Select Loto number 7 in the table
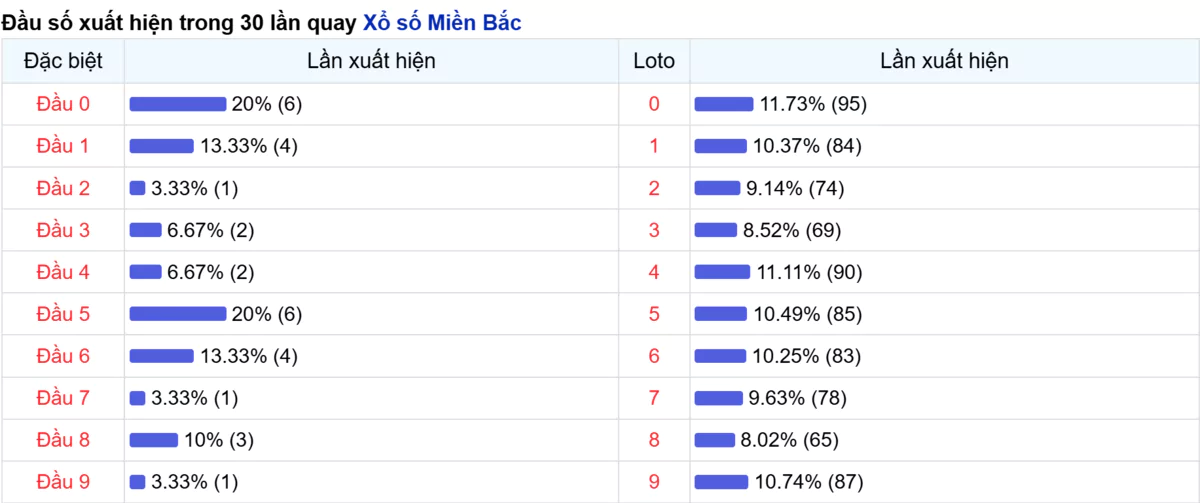Screen dimensions: 1200x503 pos(654,398)
